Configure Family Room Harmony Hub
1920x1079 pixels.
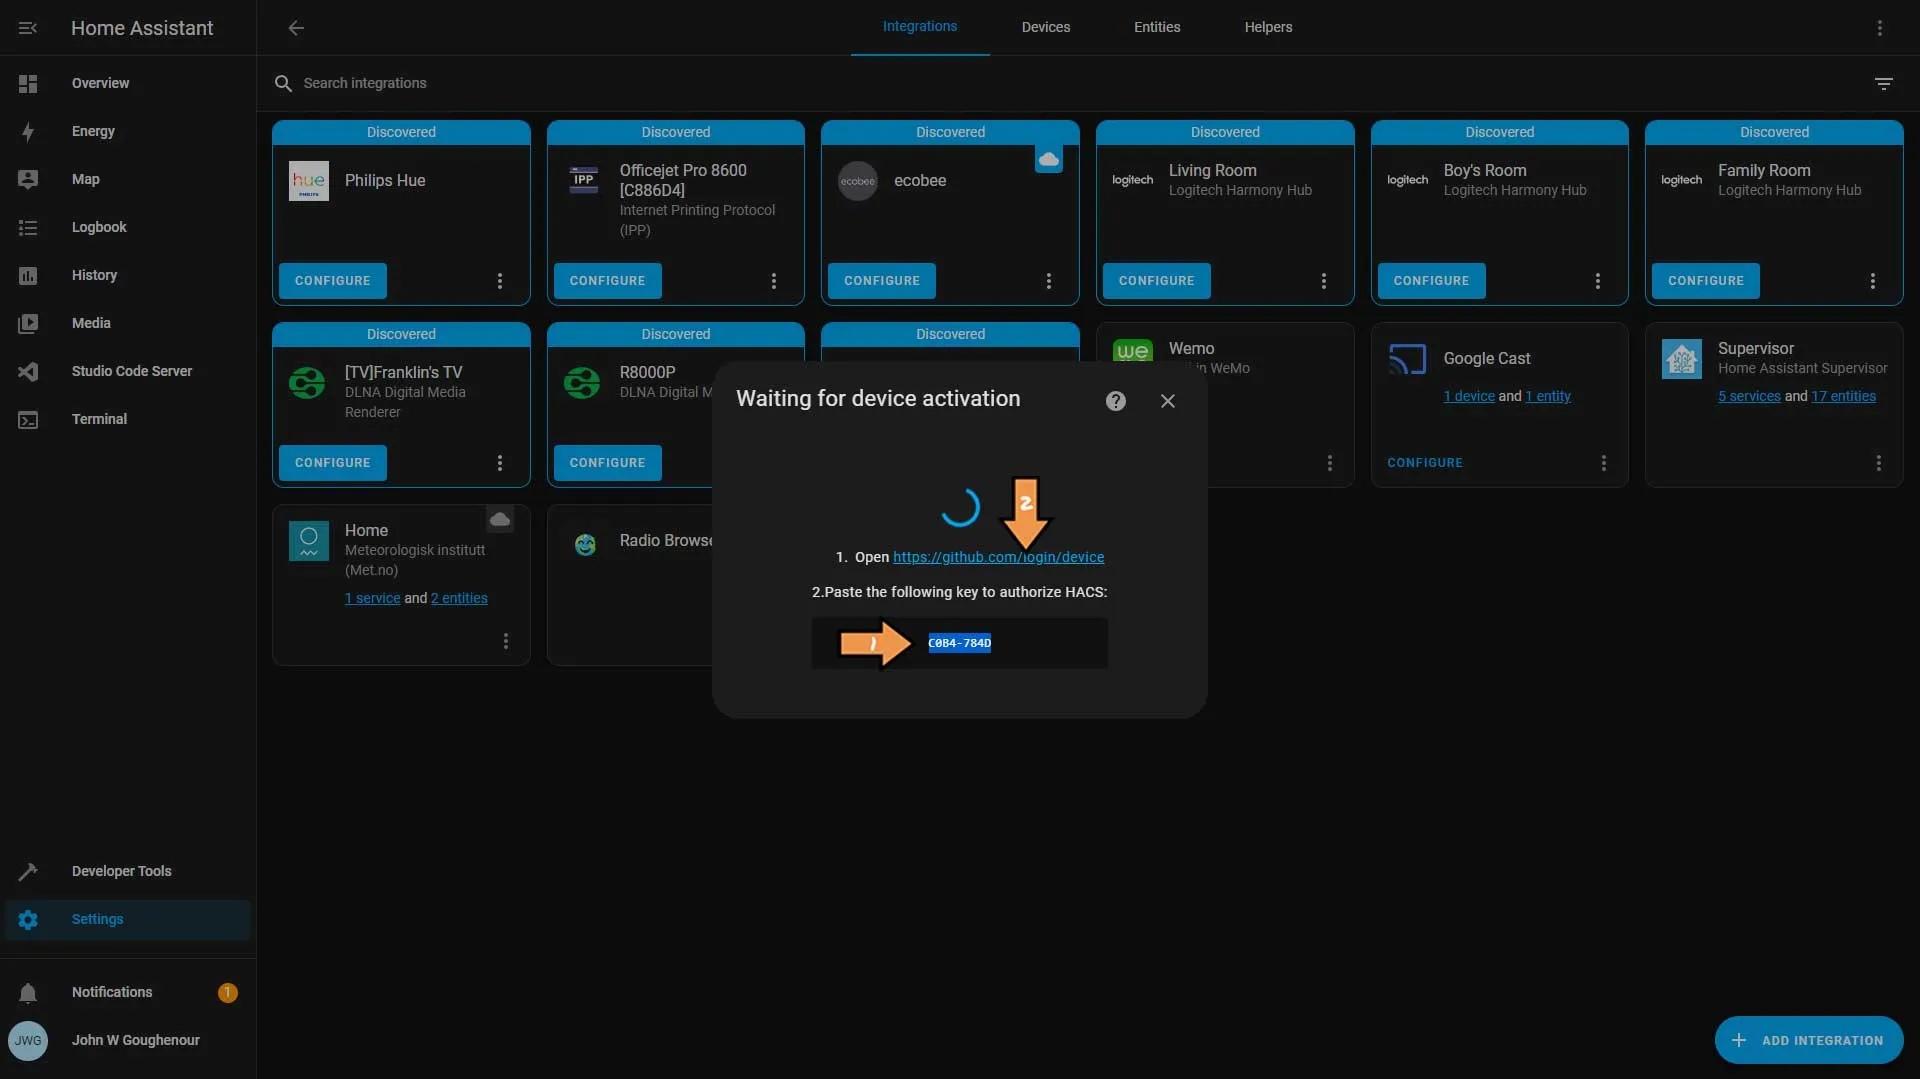(1706, 281)
